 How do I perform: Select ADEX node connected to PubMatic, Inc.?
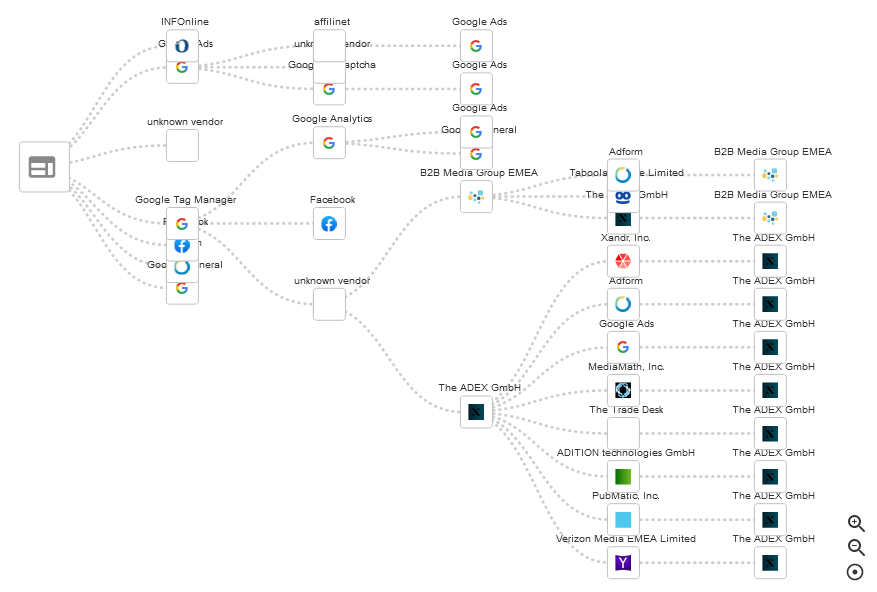coord(771,520)
